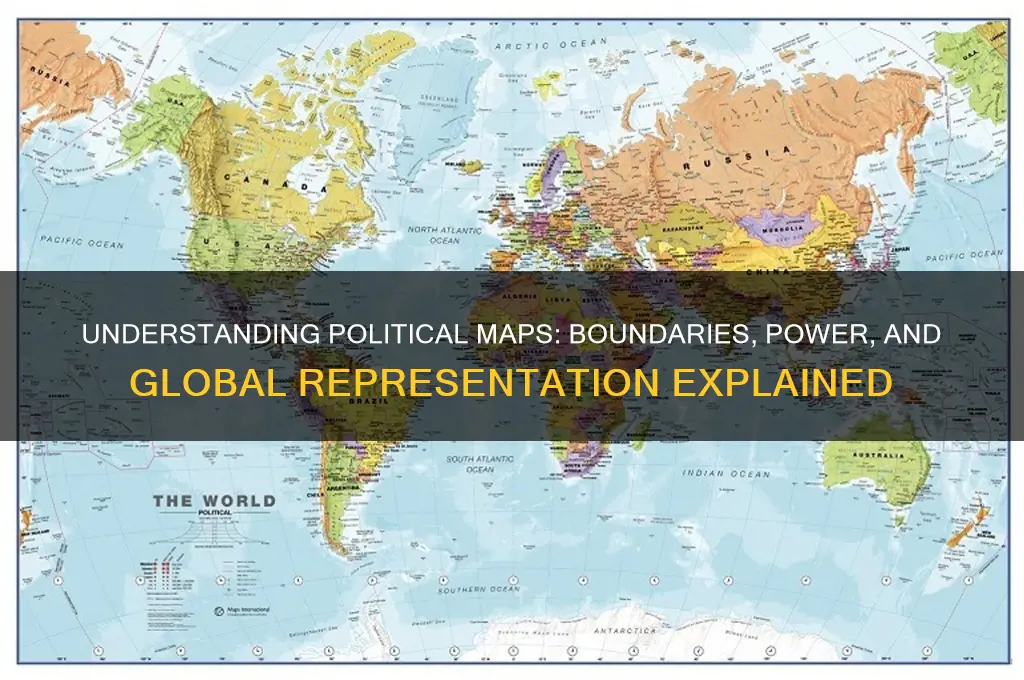This screenshot has width=1024, height=680.
Task: Click the SOUTH ATLANTIC OCEAN label
Action: point(473,463)
